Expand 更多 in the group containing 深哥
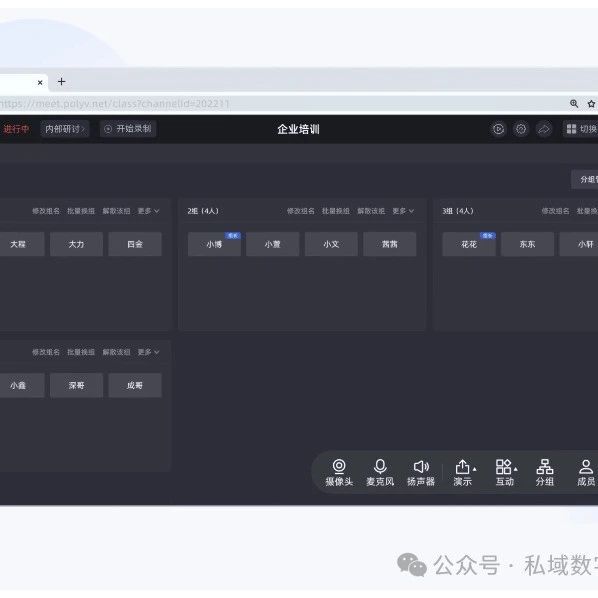The height and width of the screenshot is (598, 598). [148, 352]
